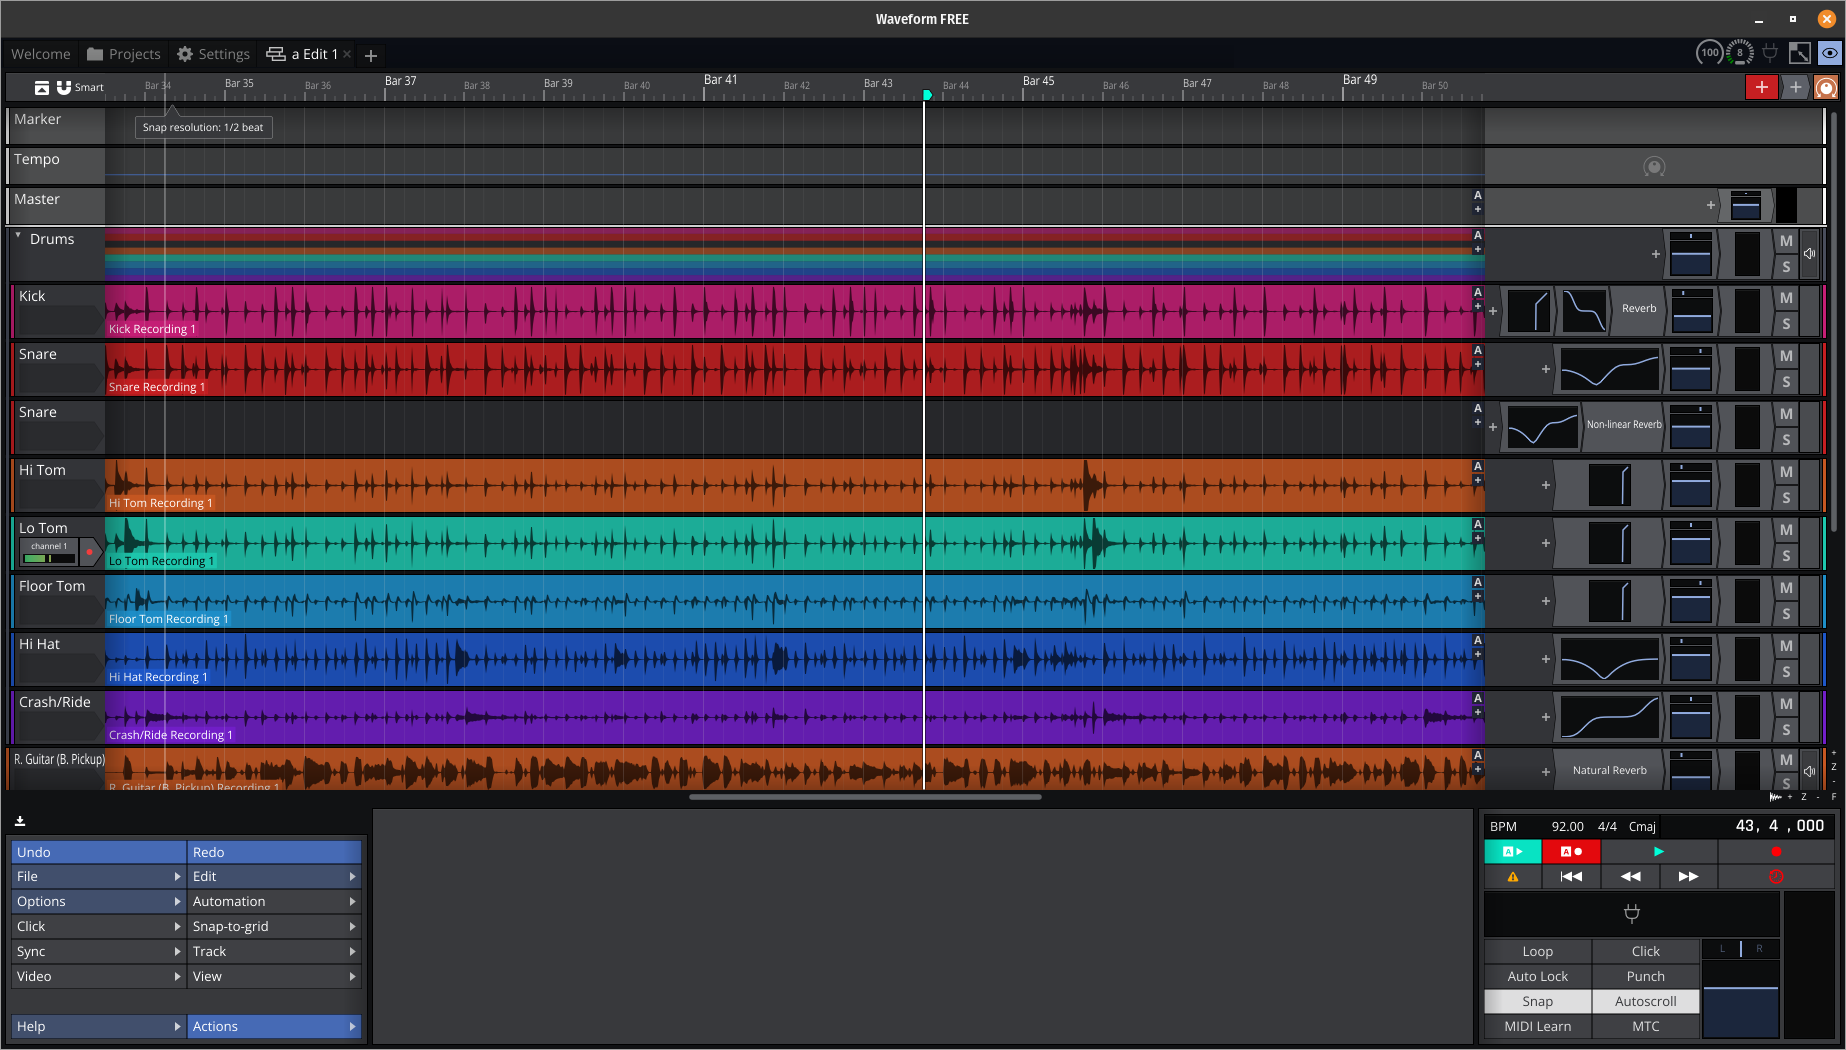Solo the Lo Tom track

[1786, 556]
